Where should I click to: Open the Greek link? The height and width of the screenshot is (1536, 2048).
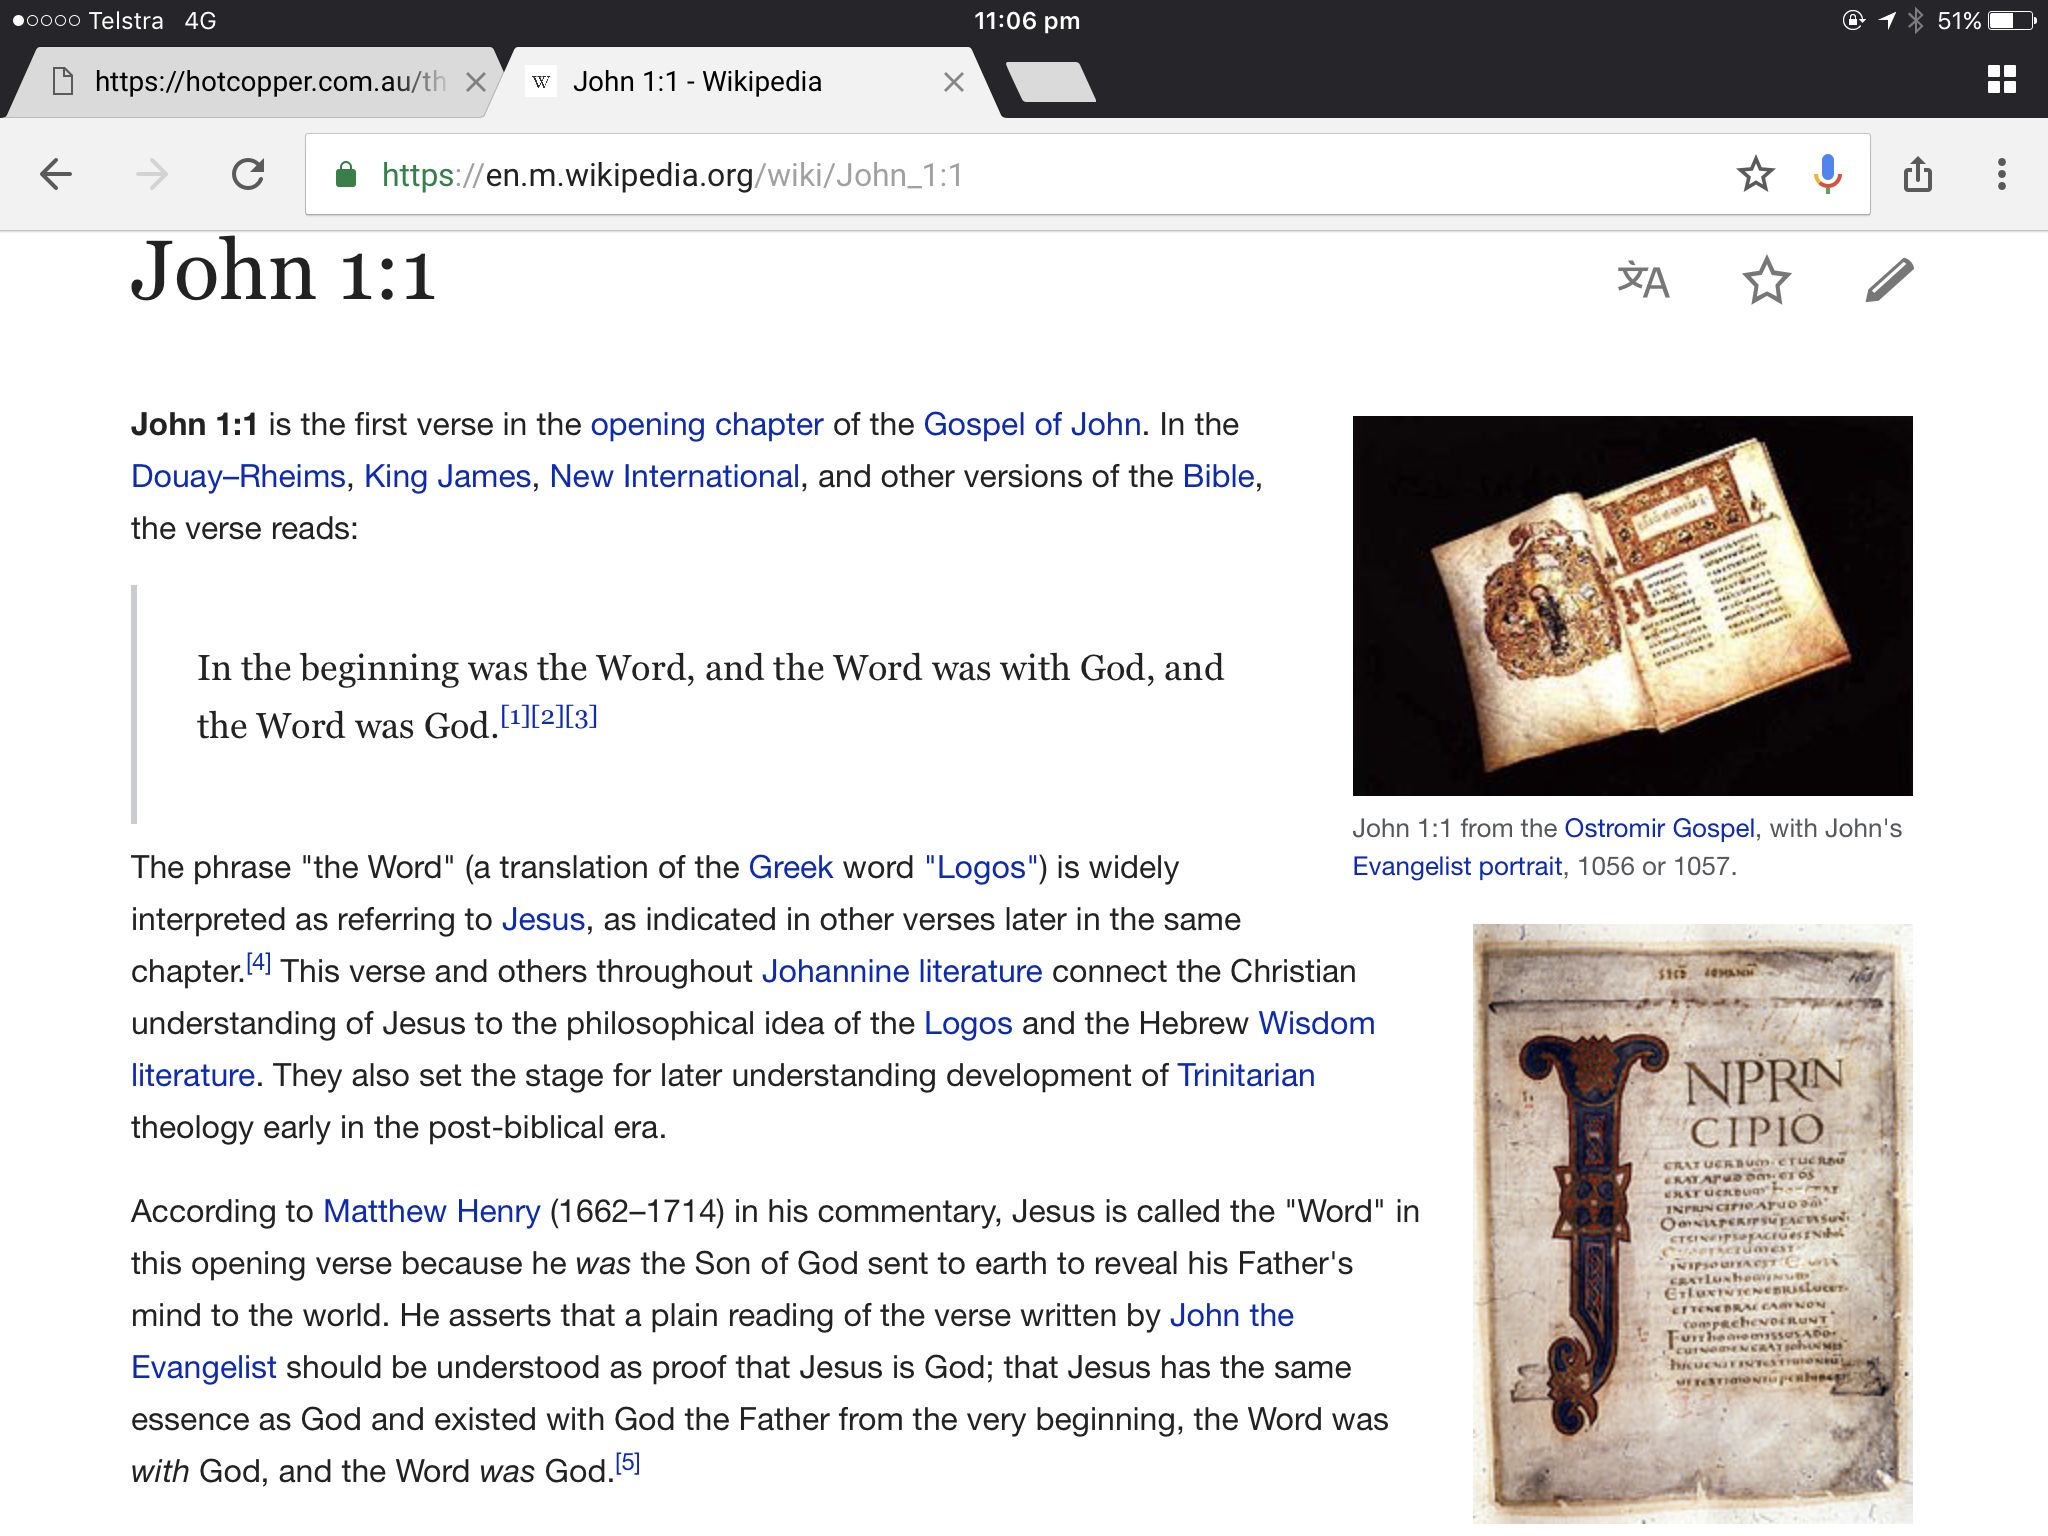790,868
